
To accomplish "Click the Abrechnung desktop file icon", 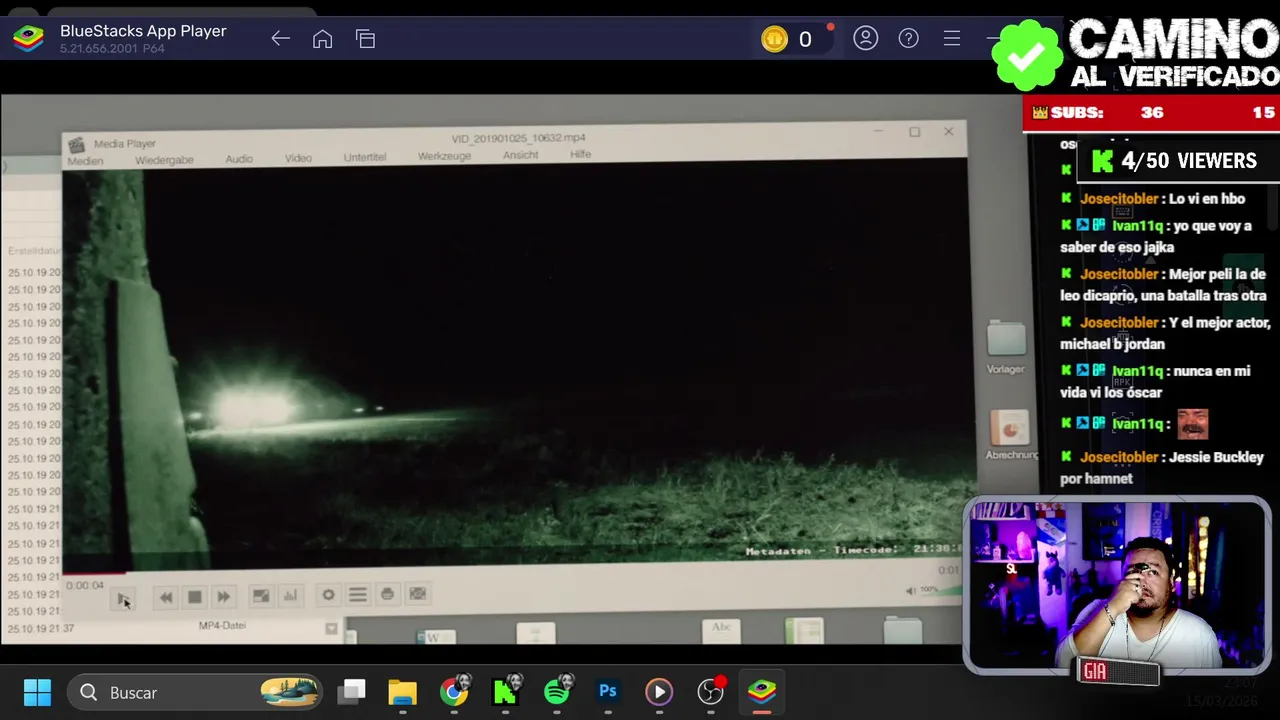I will pos(1010,435).
